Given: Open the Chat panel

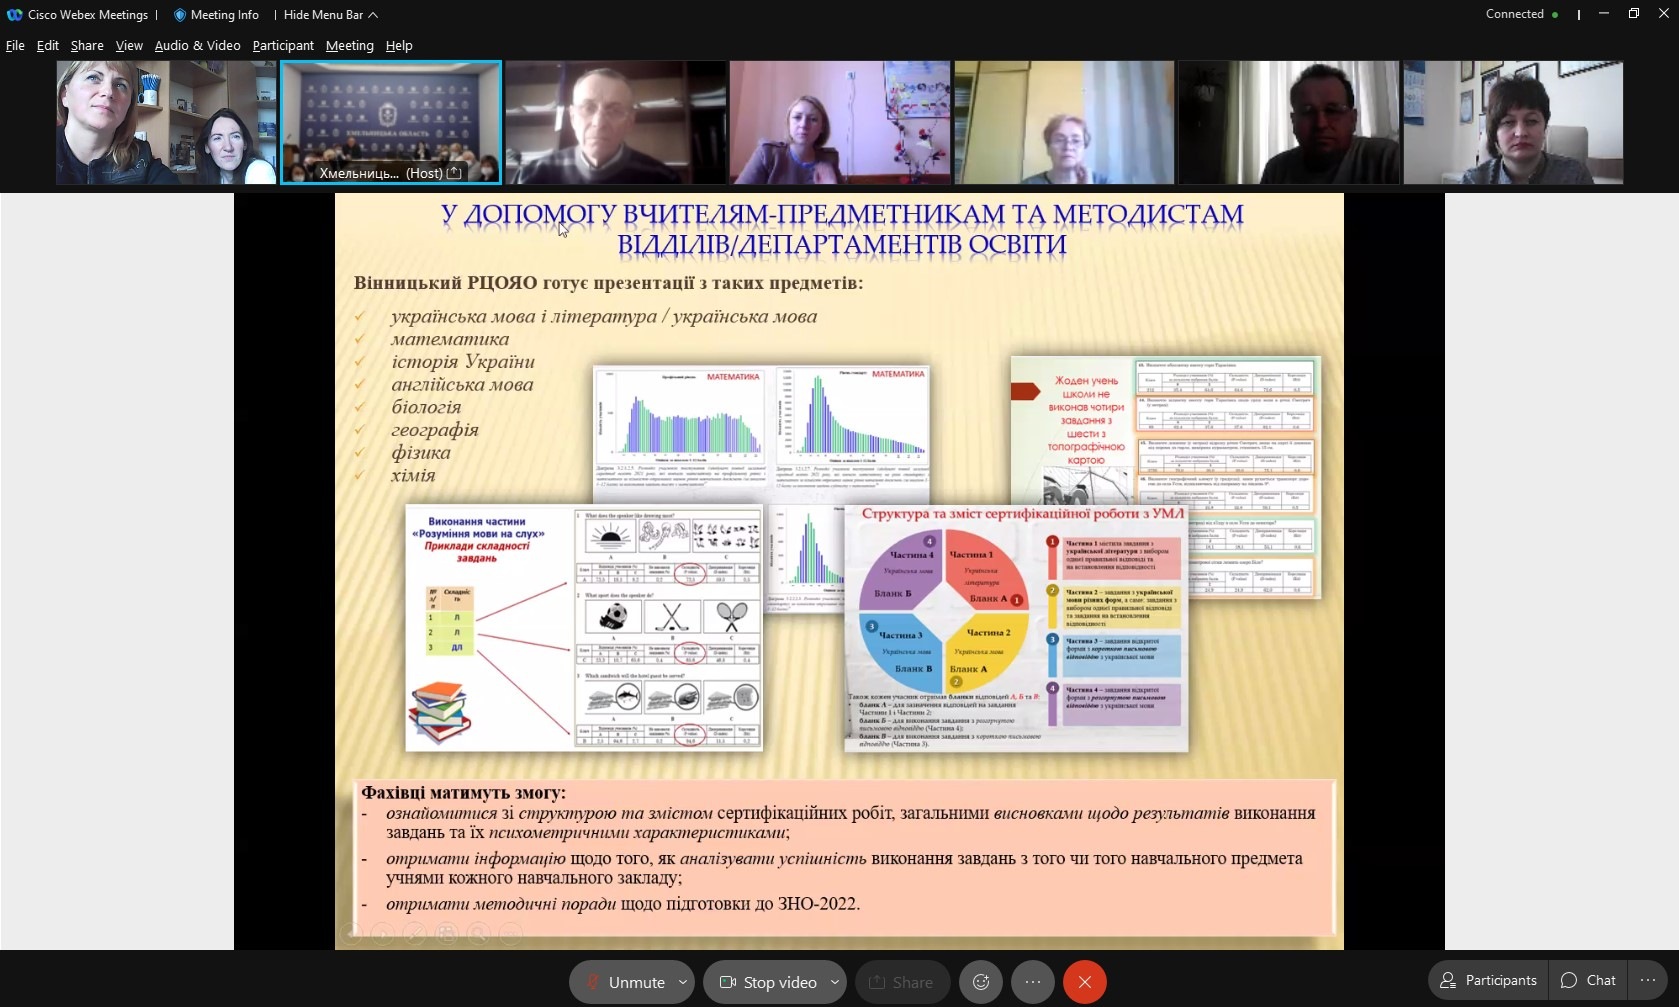Looking at the screenshot, I should click(1588, 980).
